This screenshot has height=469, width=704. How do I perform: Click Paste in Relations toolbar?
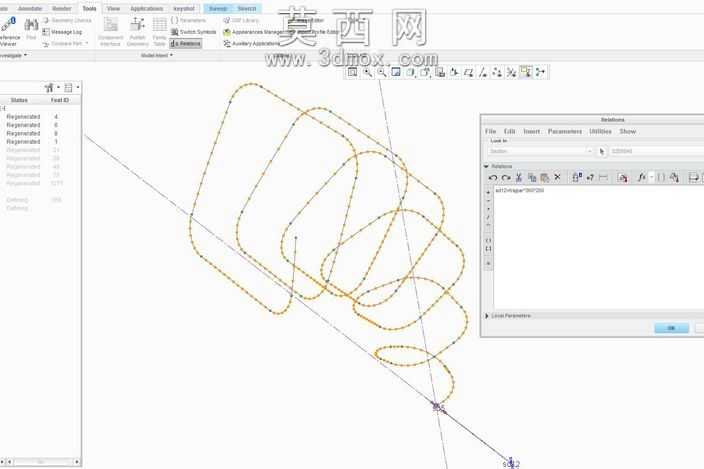544,178
